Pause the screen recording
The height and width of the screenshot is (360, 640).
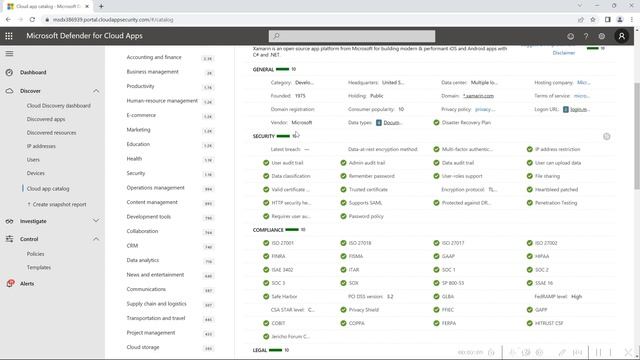pyautogui.click(x=598, y=352)
